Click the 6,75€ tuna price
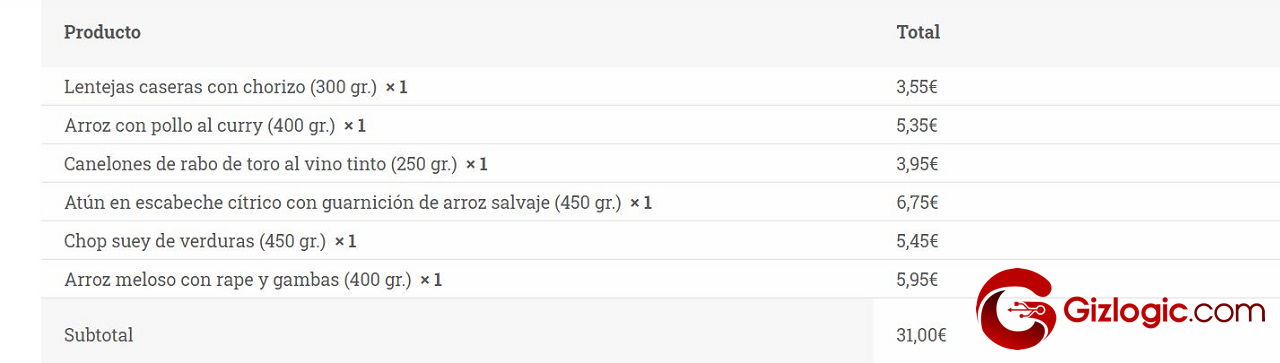The height and width of the screenshot is (363, 1280). tap(917, 203)
